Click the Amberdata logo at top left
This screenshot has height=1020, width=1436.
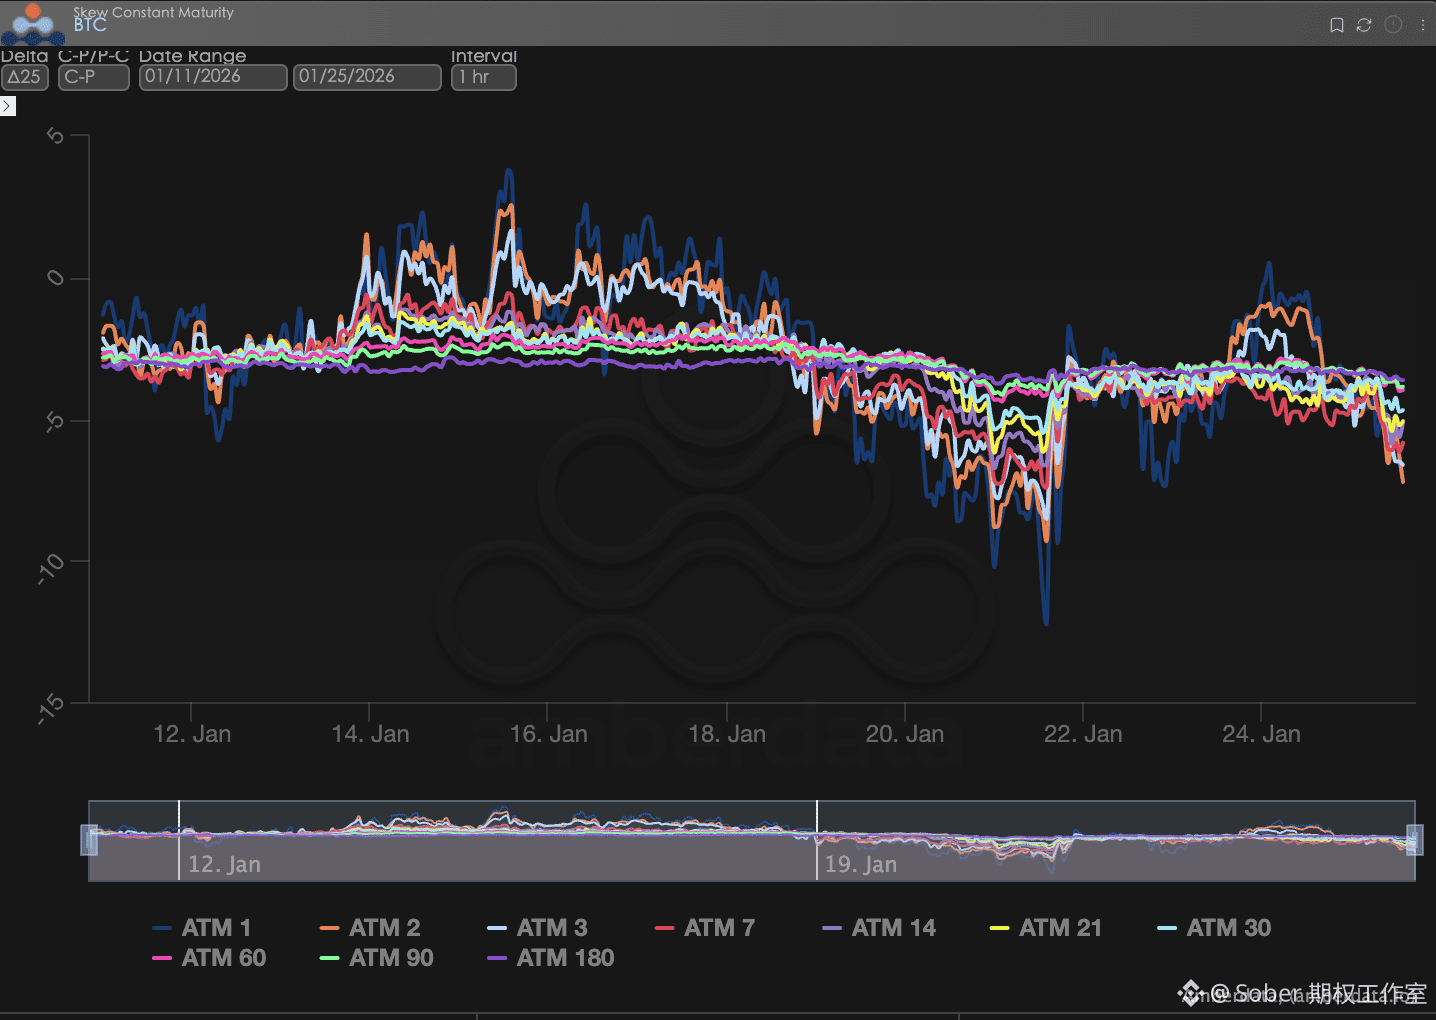click(33, 23)
